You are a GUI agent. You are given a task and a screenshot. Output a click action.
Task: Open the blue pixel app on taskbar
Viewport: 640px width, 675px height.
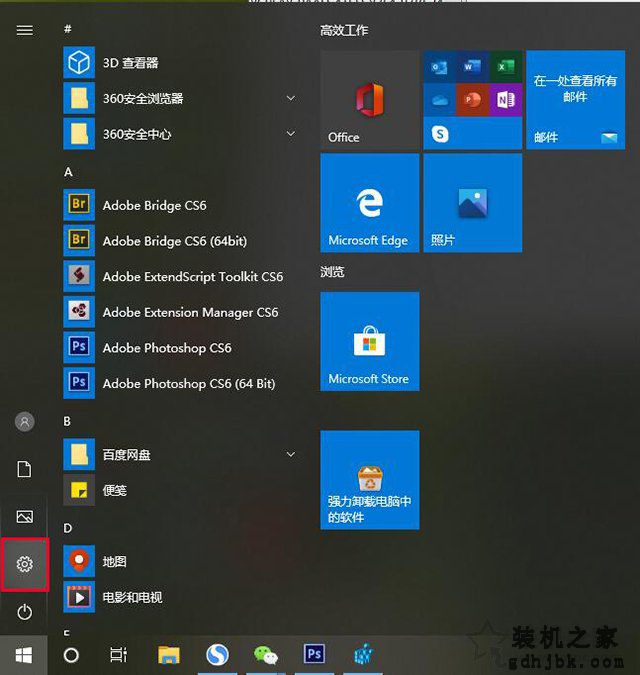(363, 655)
